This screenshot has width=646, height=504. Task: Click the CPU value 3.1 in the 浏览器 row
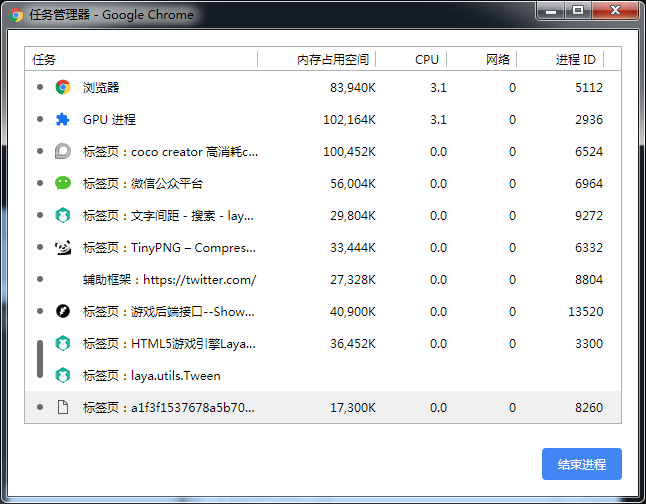click(438, 87)
